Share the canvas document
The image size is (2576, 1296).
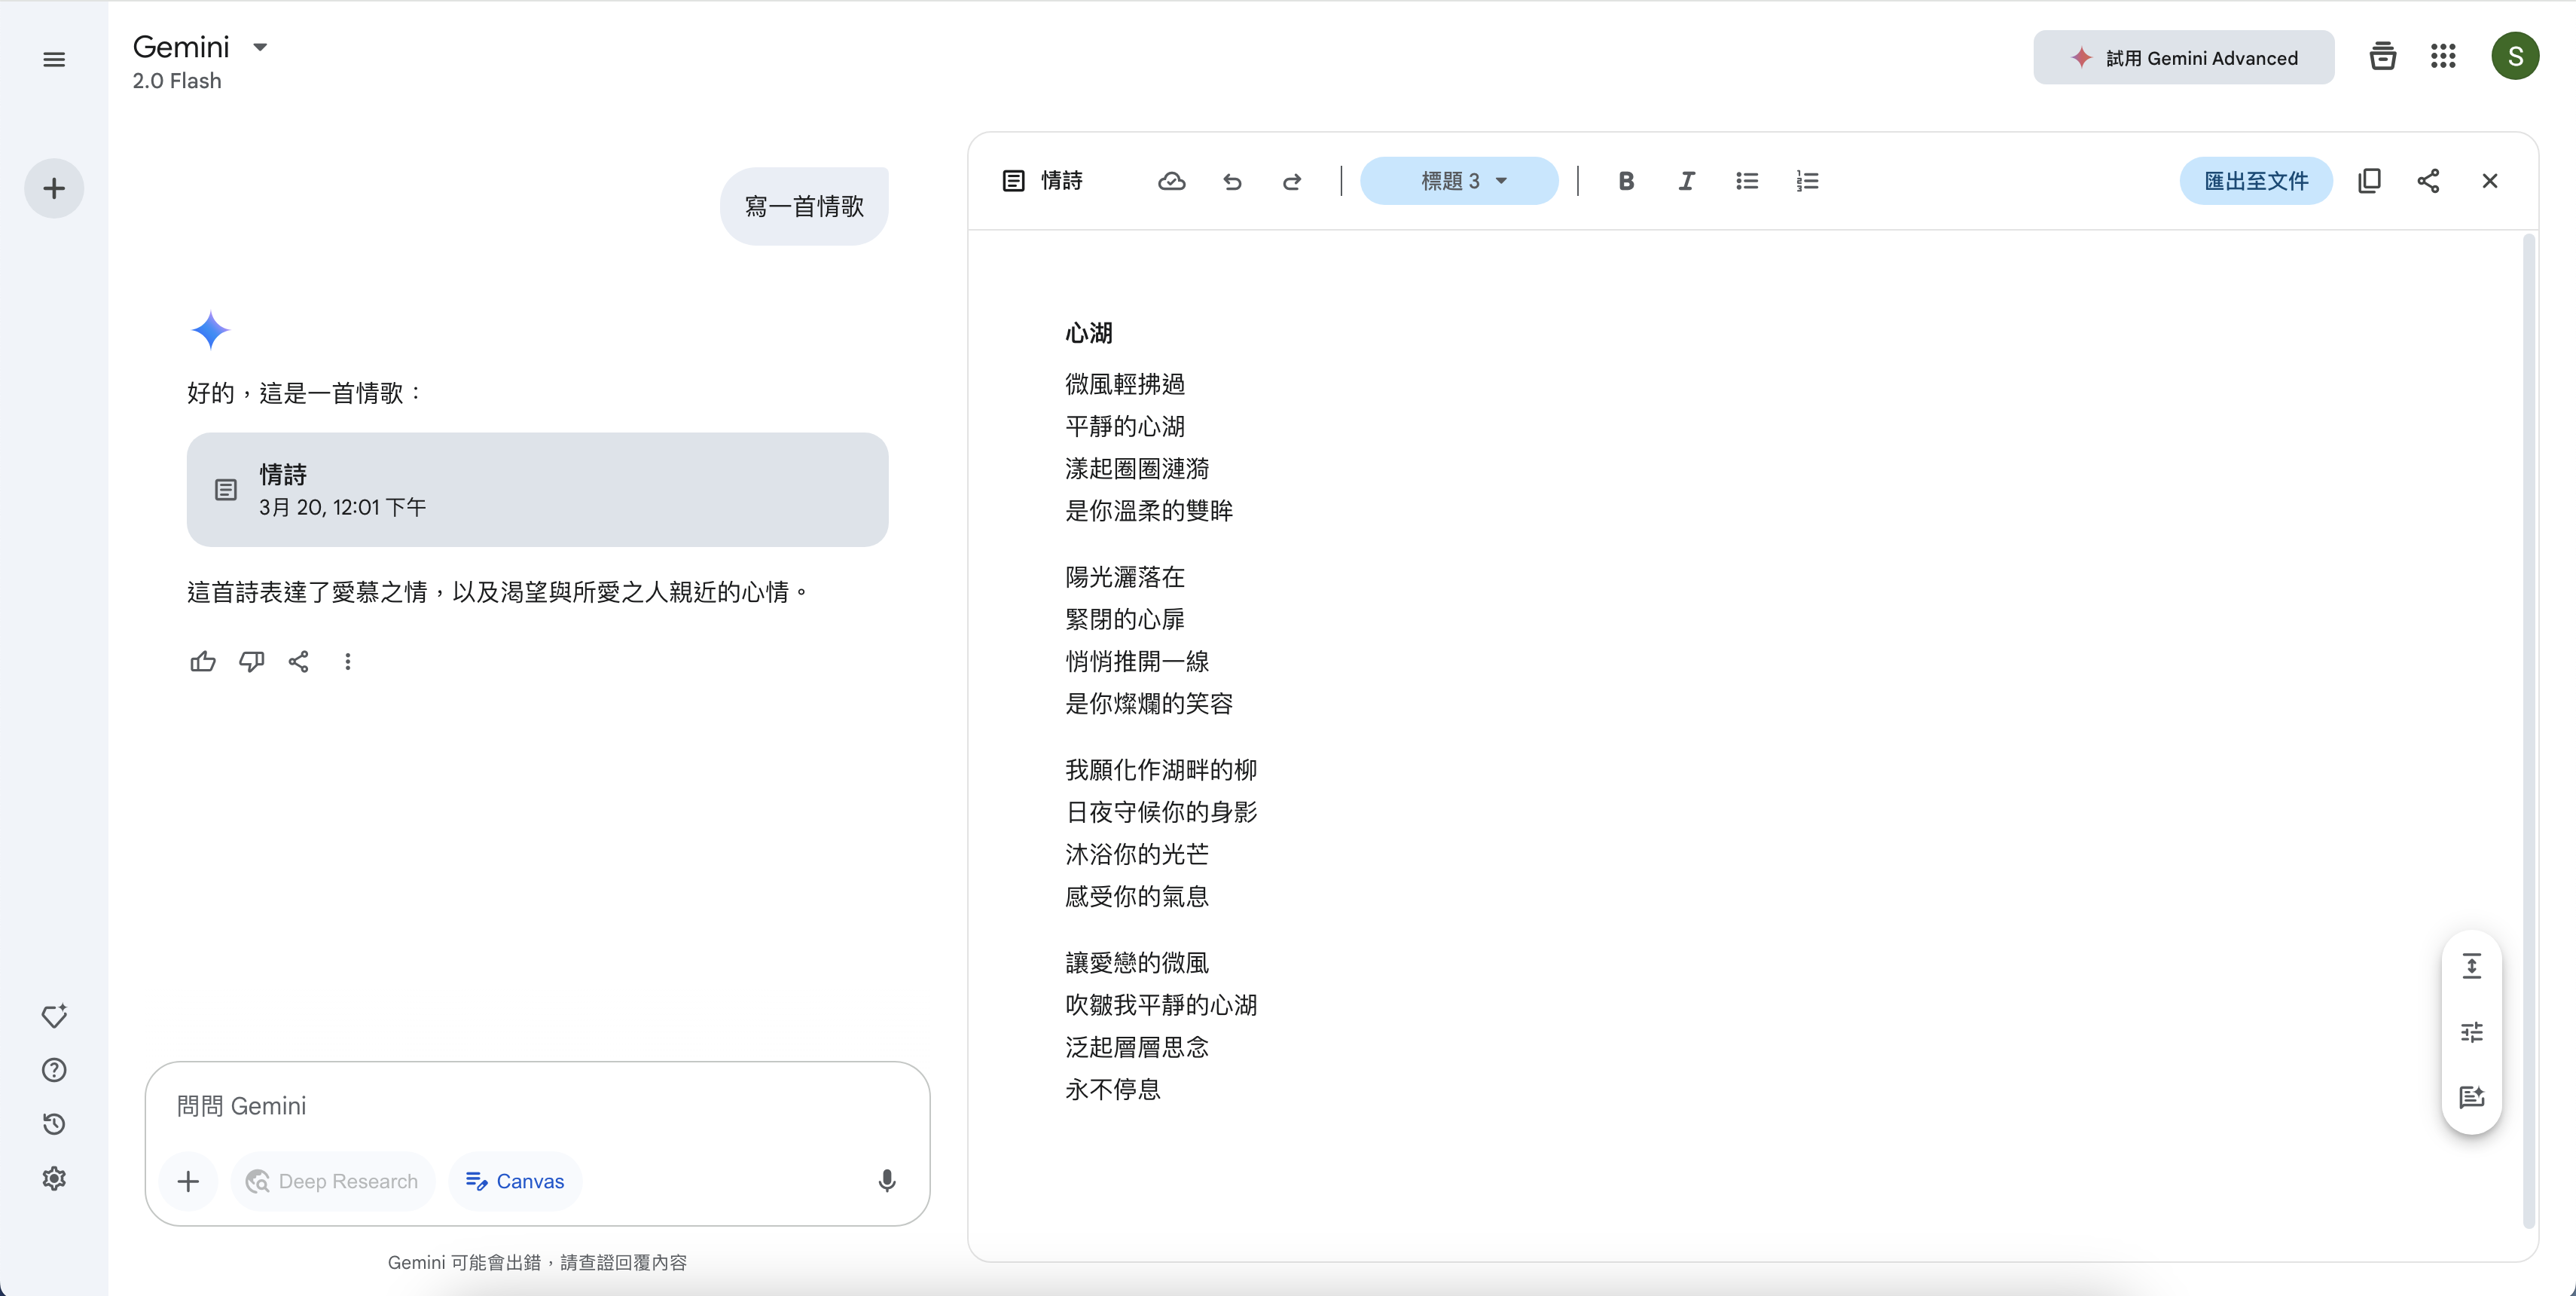[2428, 181]
